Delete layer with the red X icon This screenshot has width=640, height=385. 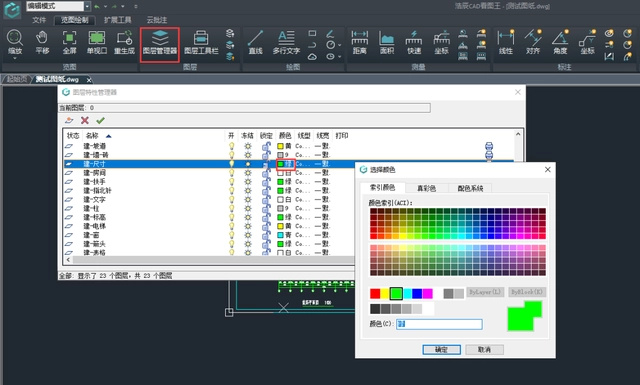click(x=84, y=120)
